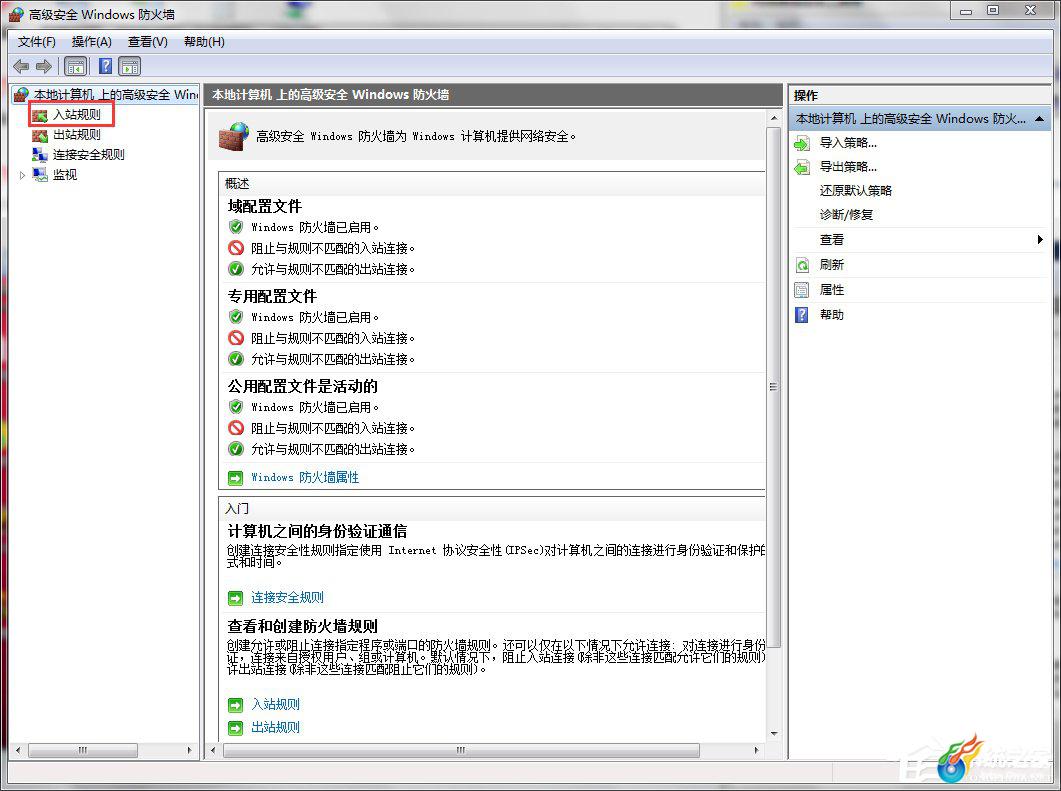The height and width of the screenshot is (791, 1061).
Task: Click the 导入策略 green arrow icon
Action: click(802, 143)
